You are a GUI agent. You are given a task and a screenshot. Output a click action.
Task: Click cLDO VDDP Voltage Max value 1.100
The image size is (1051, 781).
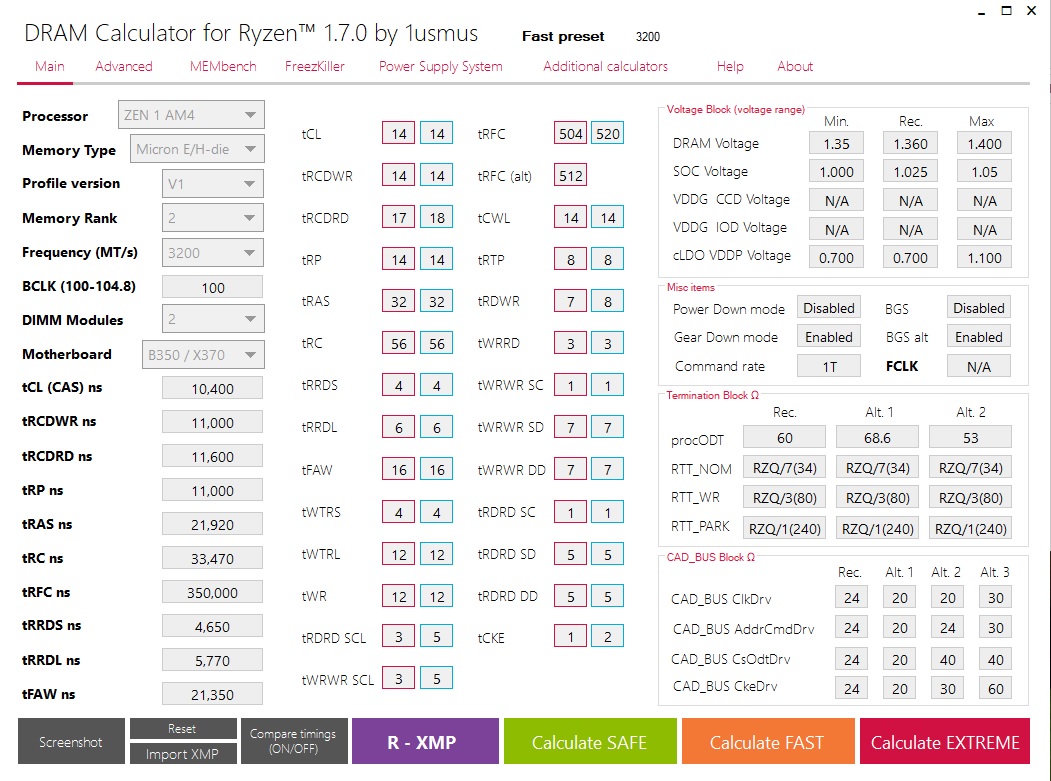984,257
